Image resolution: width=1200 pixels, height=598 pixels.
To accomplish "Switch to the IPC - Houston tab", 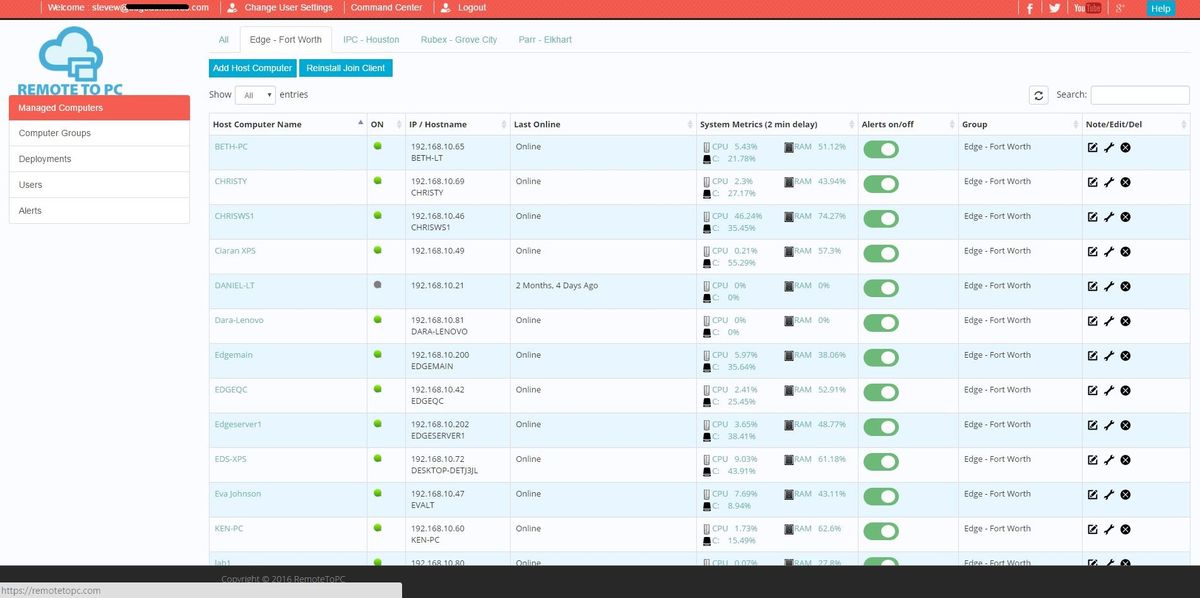I will (370, 39).
